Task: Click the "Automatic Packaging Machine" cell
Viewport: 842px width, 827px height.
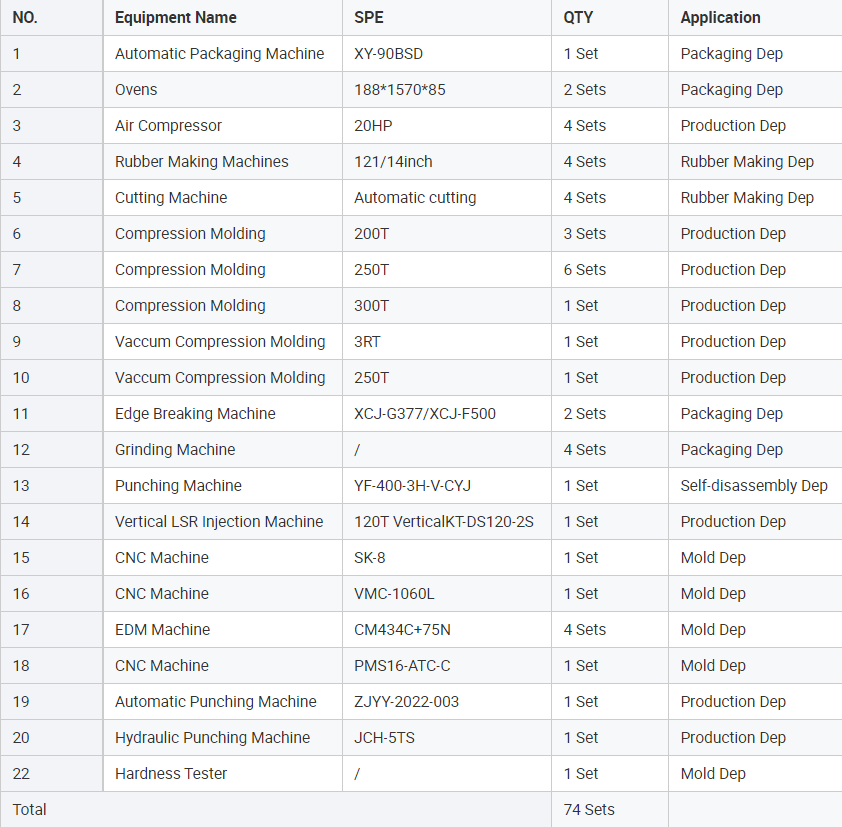Action: click(x=219, y=54)
